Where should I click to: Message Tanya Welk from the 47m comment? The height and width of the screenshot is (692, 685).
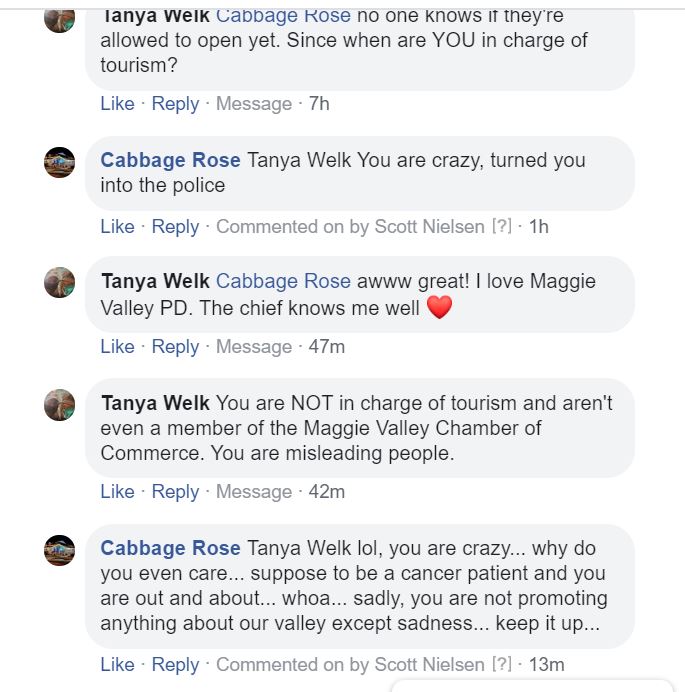pyautogui.click(x=254, y=346)
